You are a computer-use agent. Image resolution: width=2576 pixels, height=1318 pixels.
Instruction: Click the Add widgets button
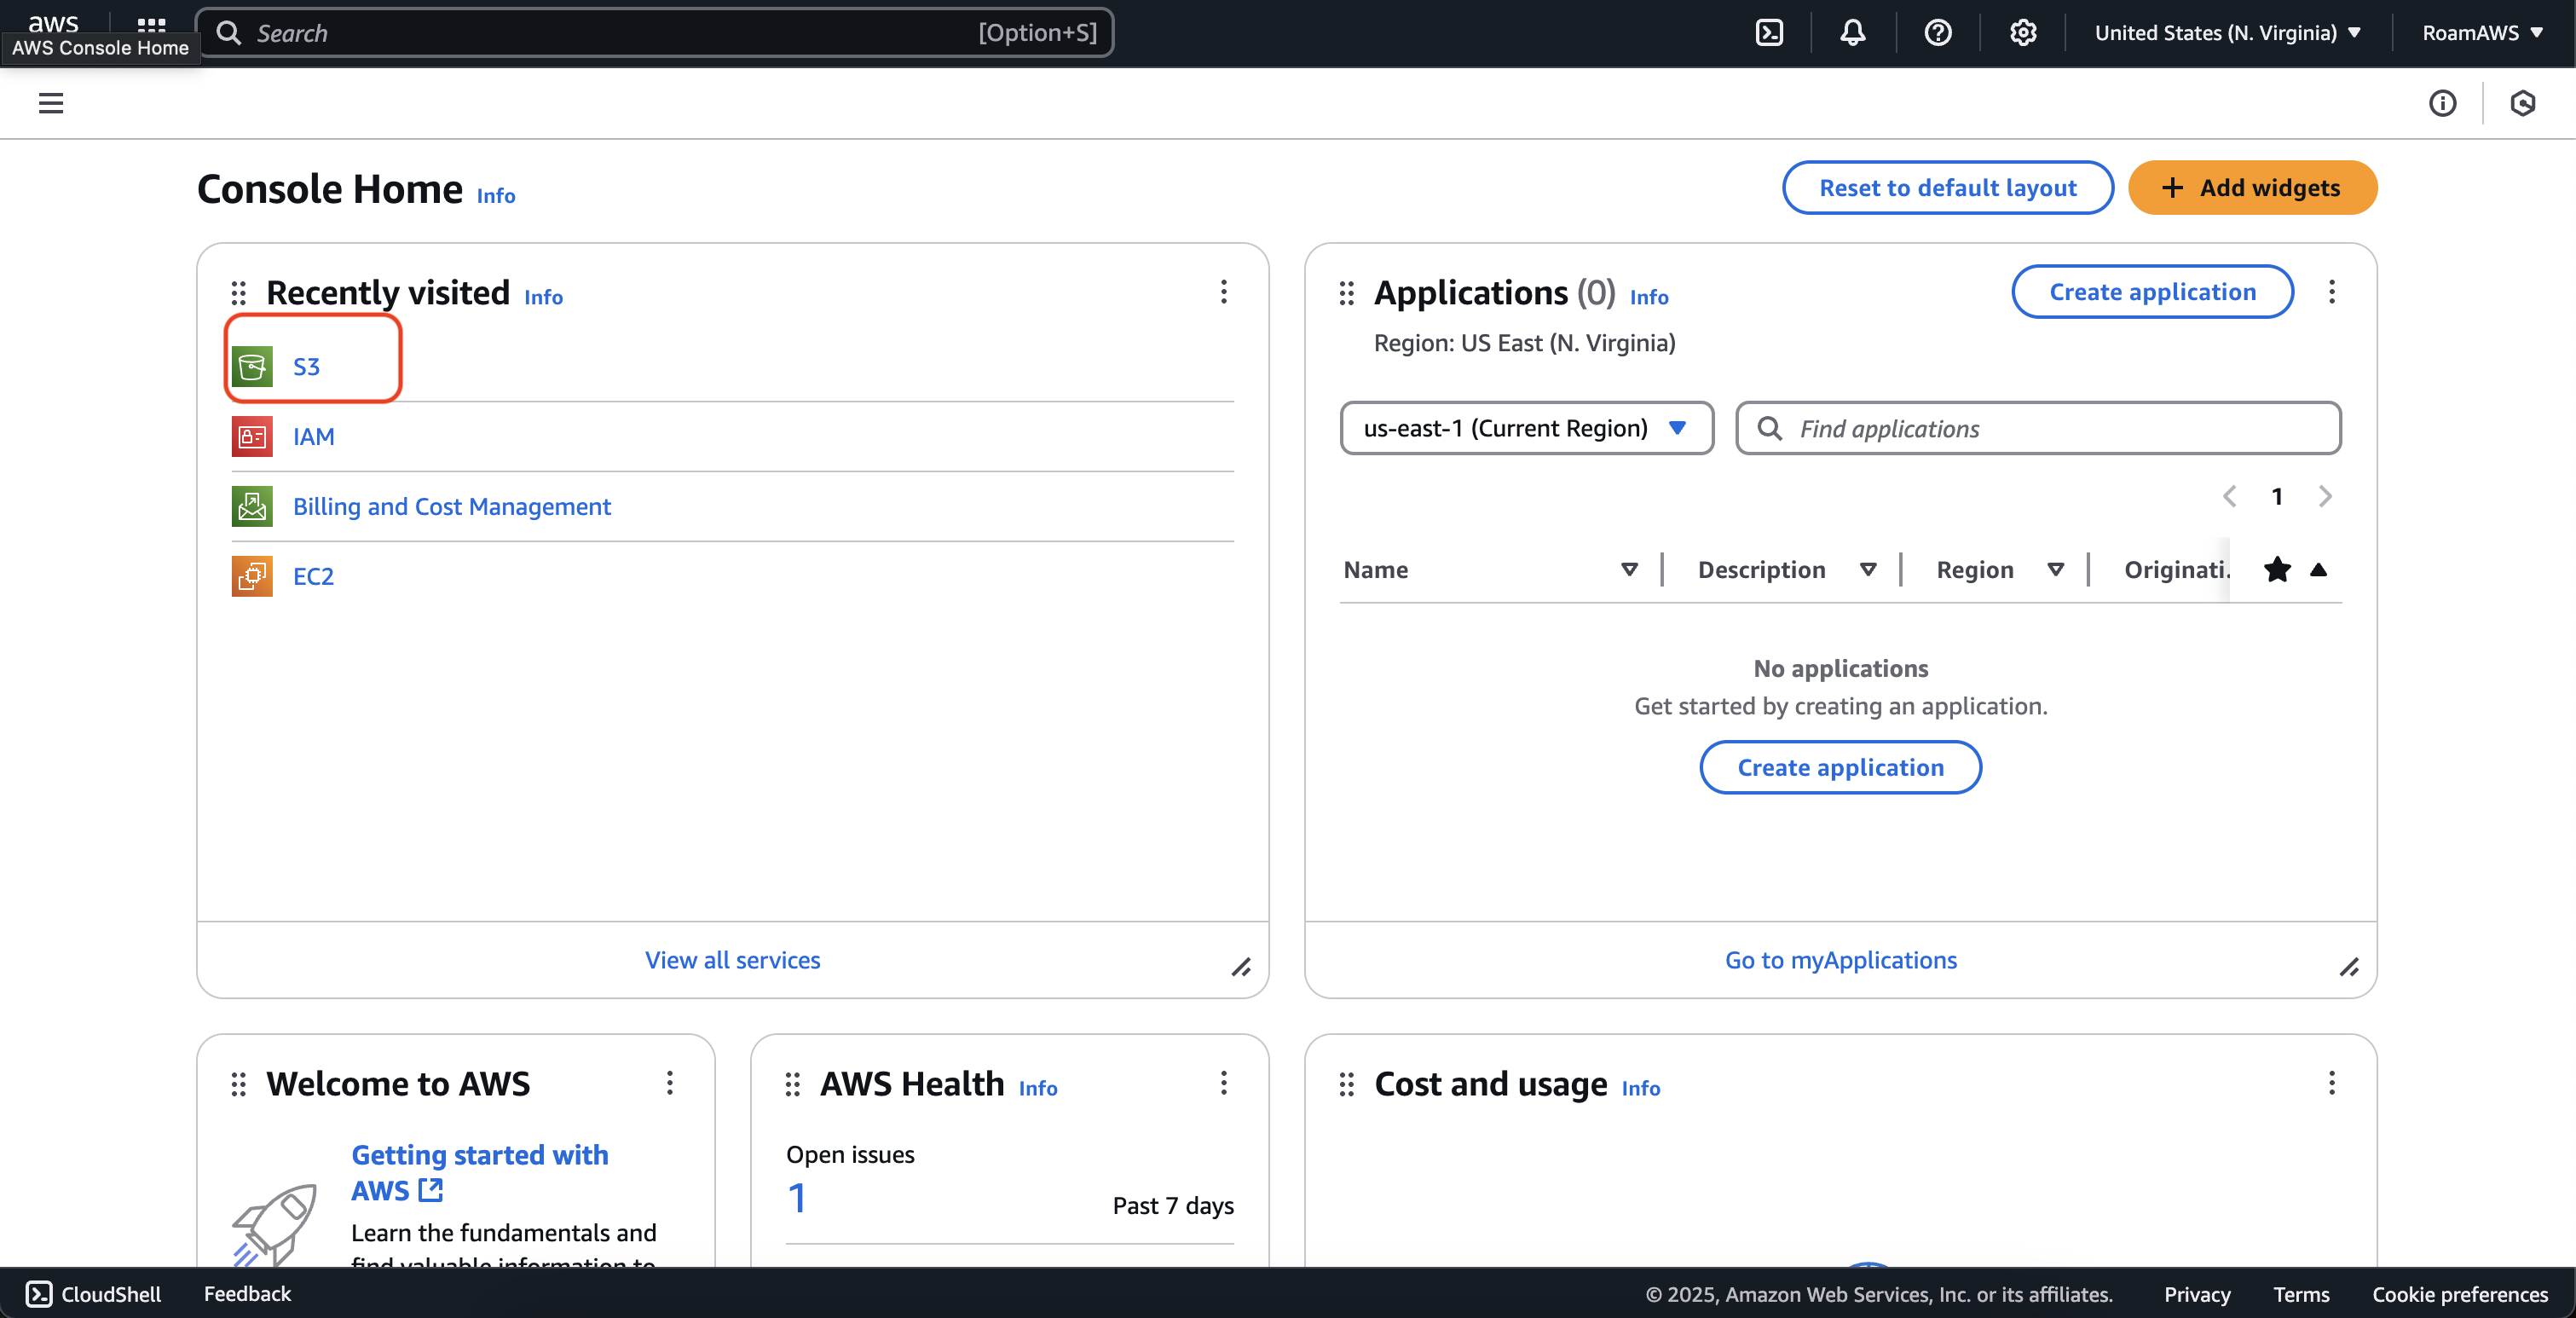pyautogui.click(x=2252, y=188)
